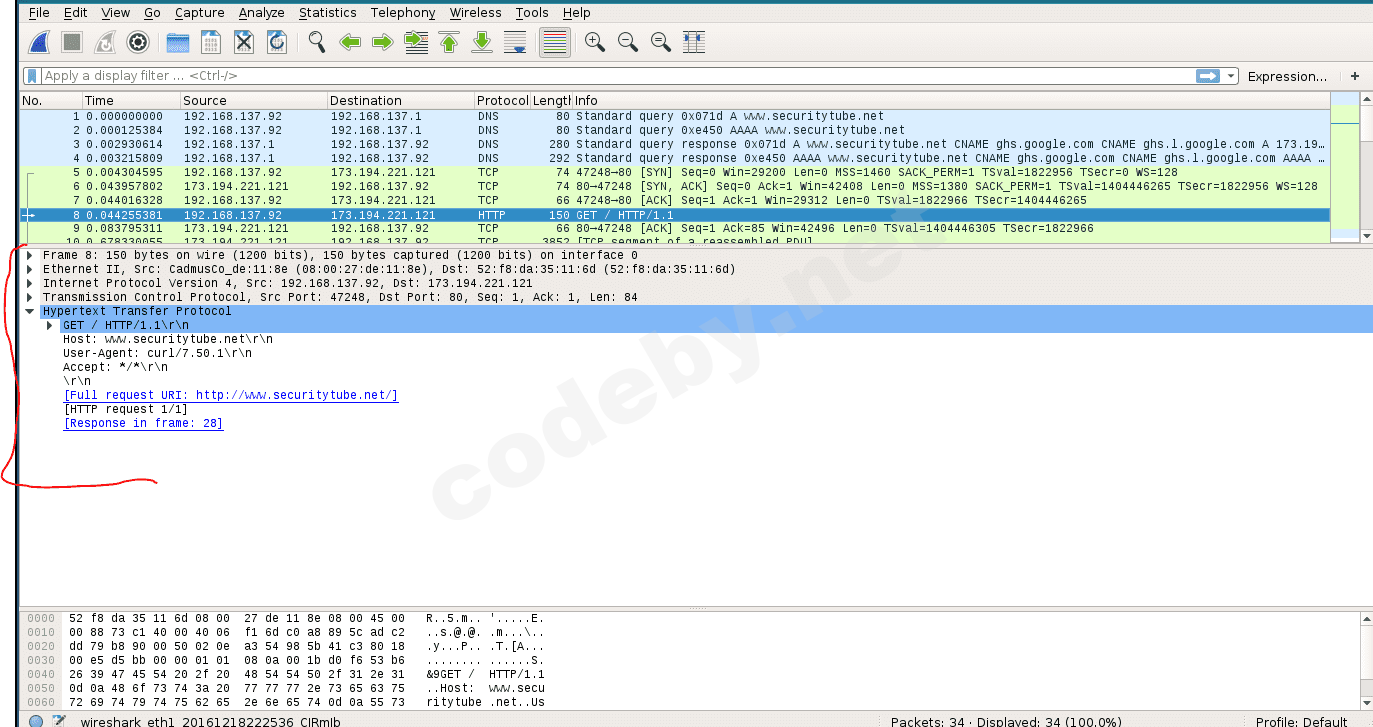Screen dimensions: 1373x727
Task: Go forward to the next packet in history
Action: [383, 42]
